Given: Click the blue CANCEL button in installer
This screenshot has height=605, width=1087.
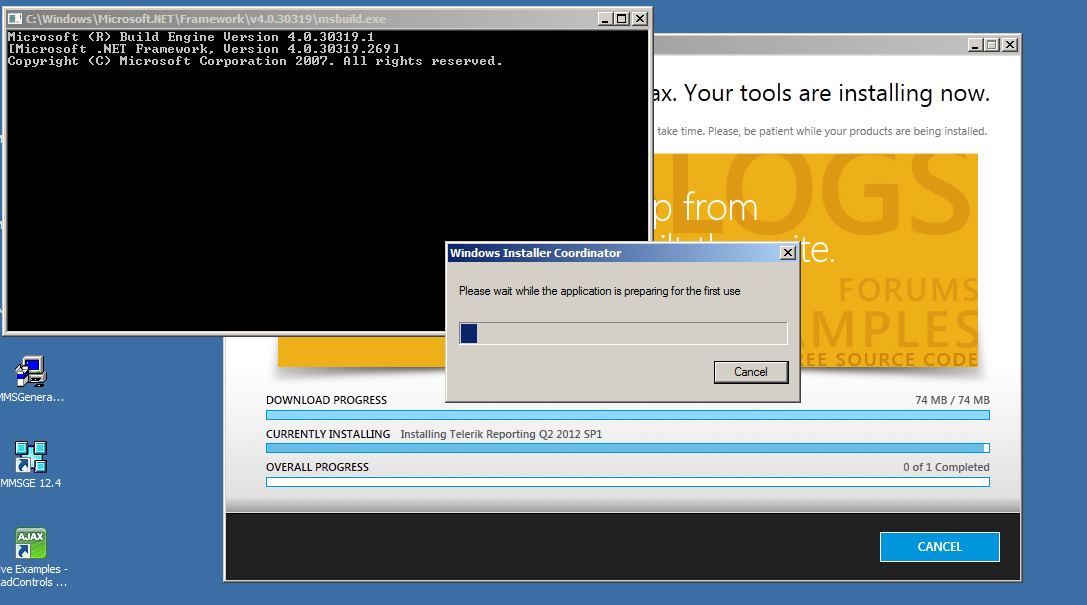Looking at the screenshot, I should click(939, 547).
